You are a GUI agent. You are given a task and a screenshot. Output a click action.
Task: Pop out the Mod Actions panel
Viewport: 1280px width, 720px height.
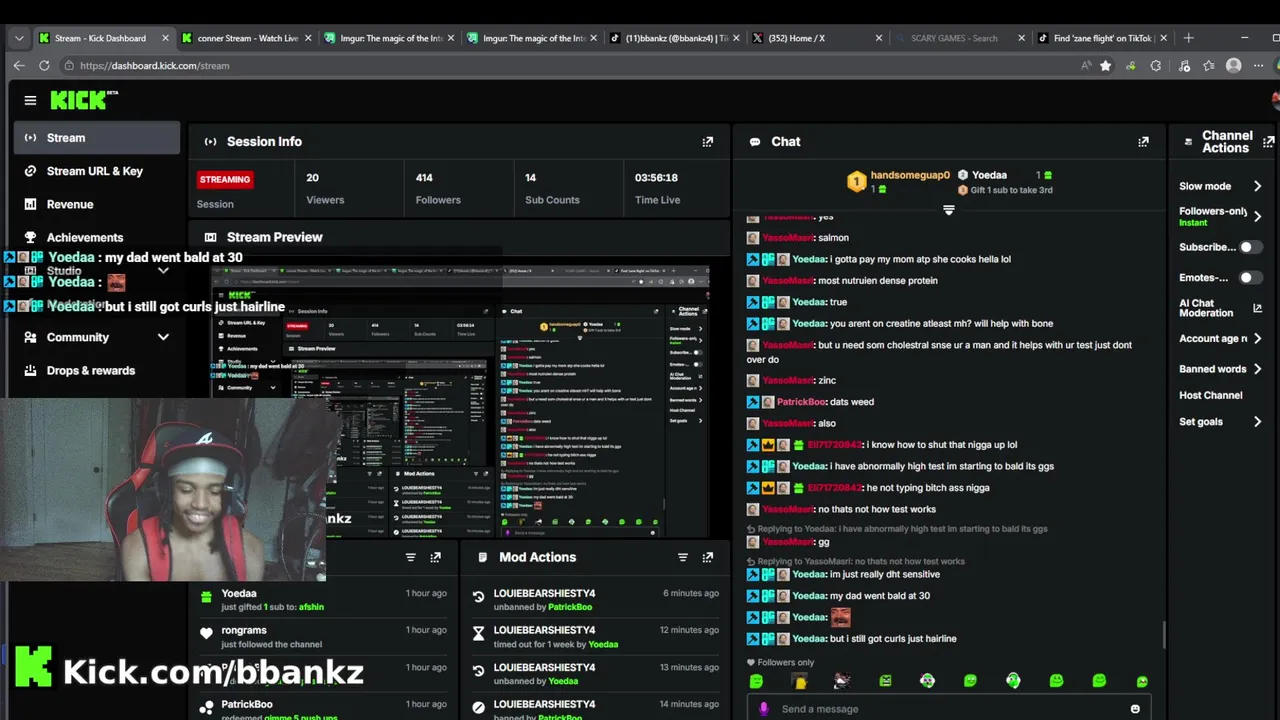pos(708,557)
